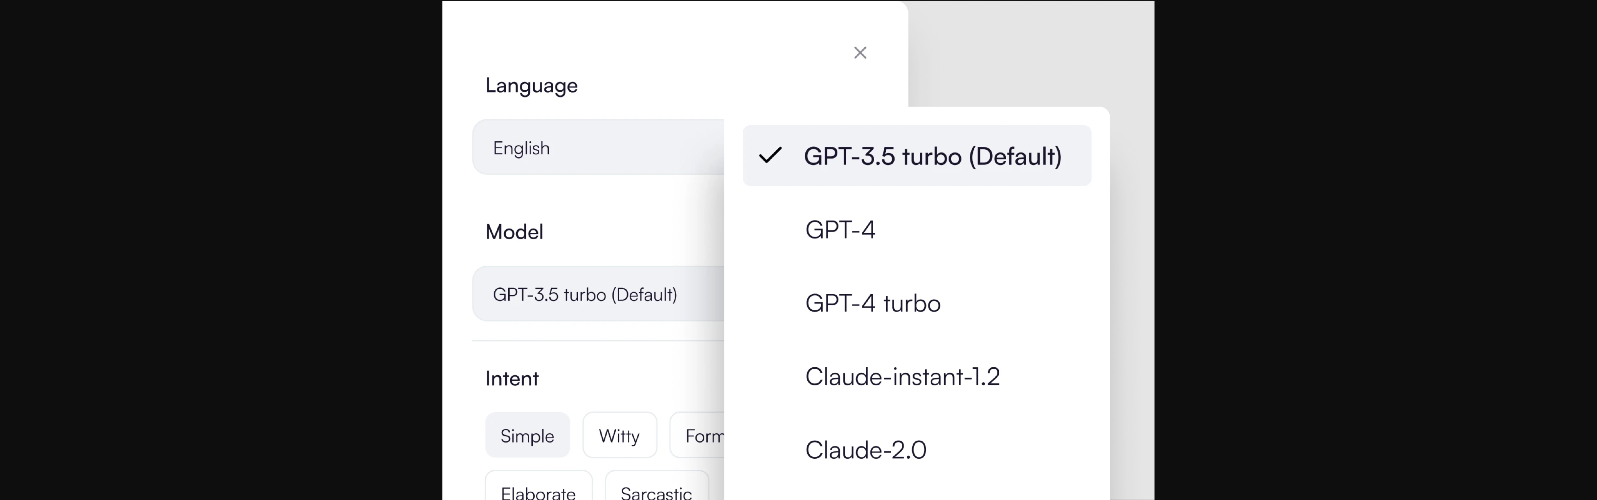This screenshot has width=1597, height=500.
Task: Select the partially hidden Formal intent chip
Action: click(699, 436)
